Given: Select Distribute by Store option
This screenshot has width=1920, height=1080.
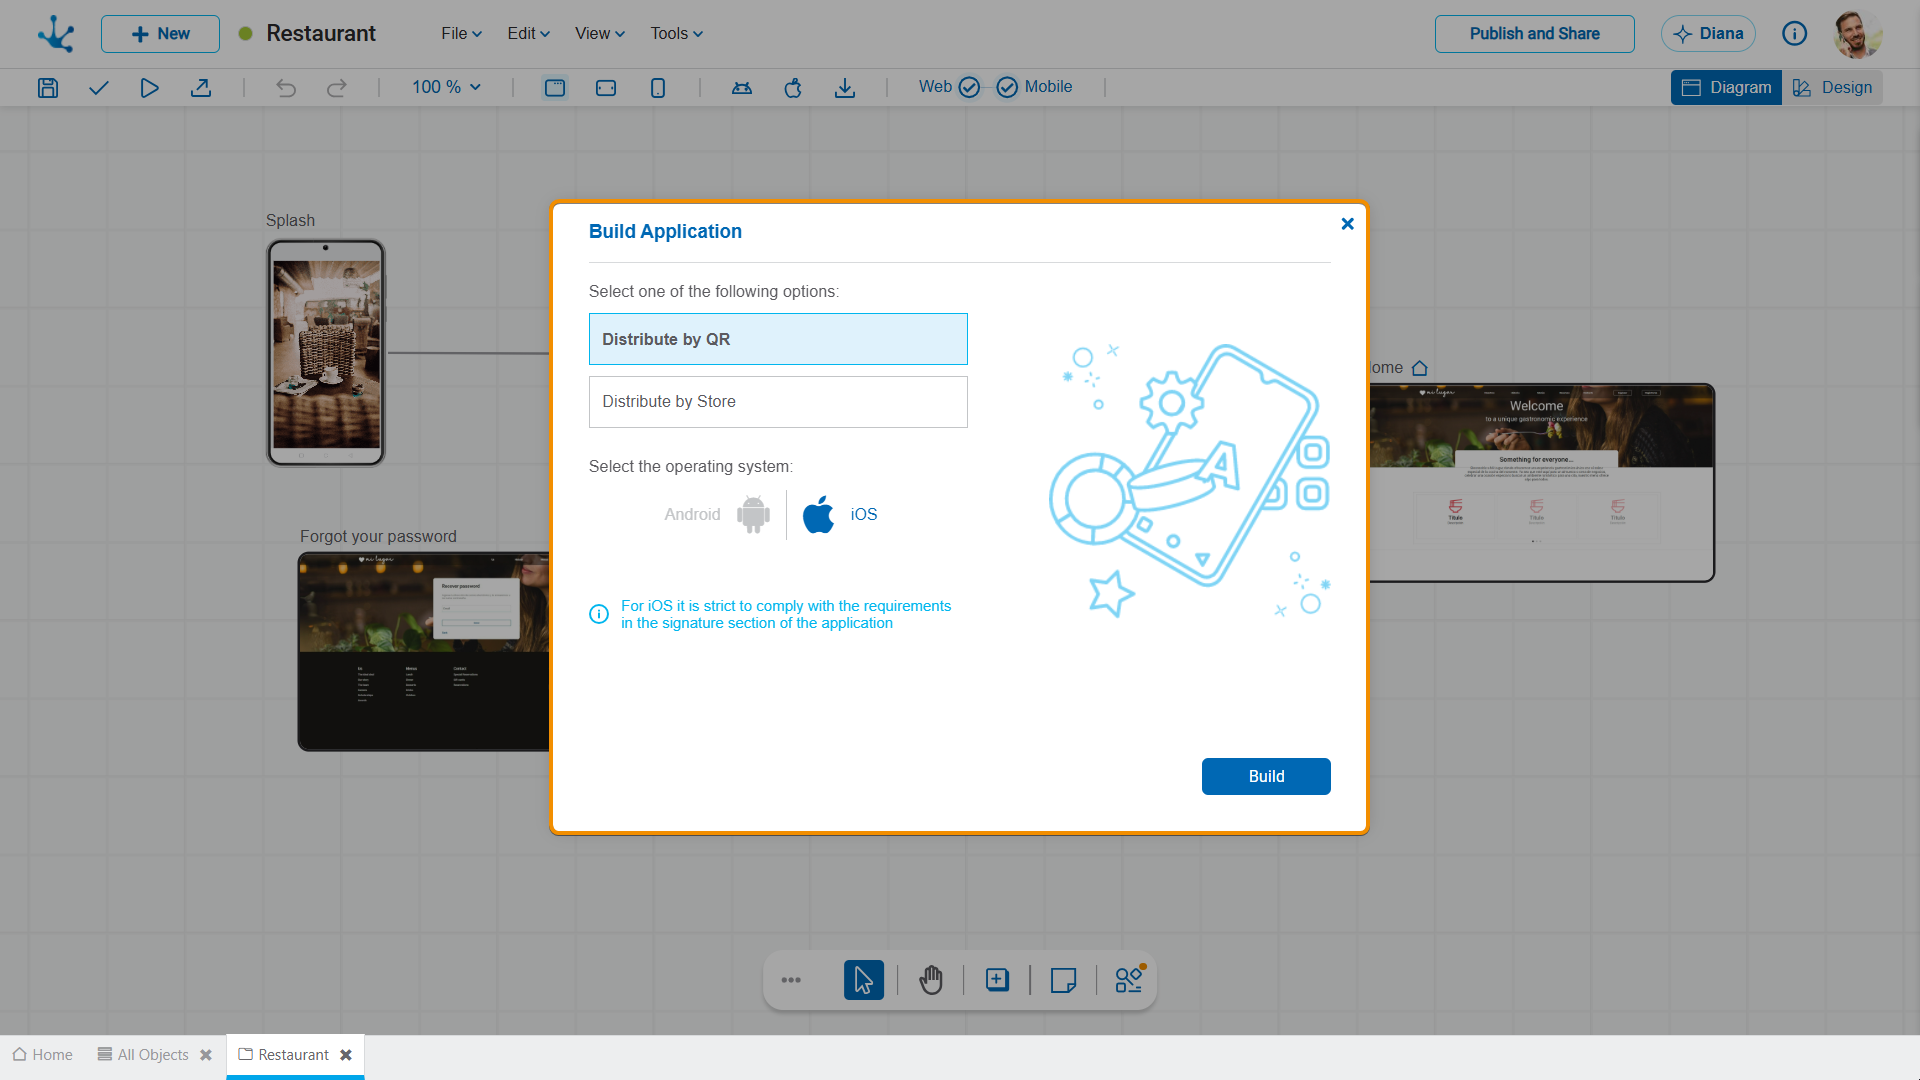Looking at the screenshot, I should [x=778, y=402].
